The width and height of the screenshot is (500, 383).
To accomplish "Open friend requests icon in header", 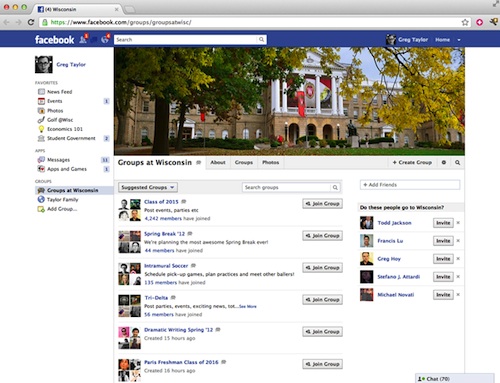I will tap(83, 39).
